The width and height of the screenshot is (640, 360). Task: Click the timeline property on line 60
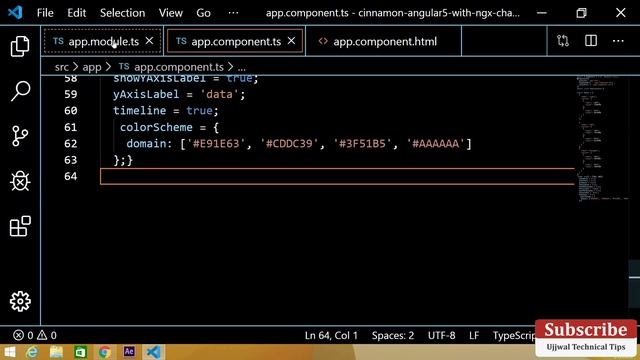click(140, 111)
